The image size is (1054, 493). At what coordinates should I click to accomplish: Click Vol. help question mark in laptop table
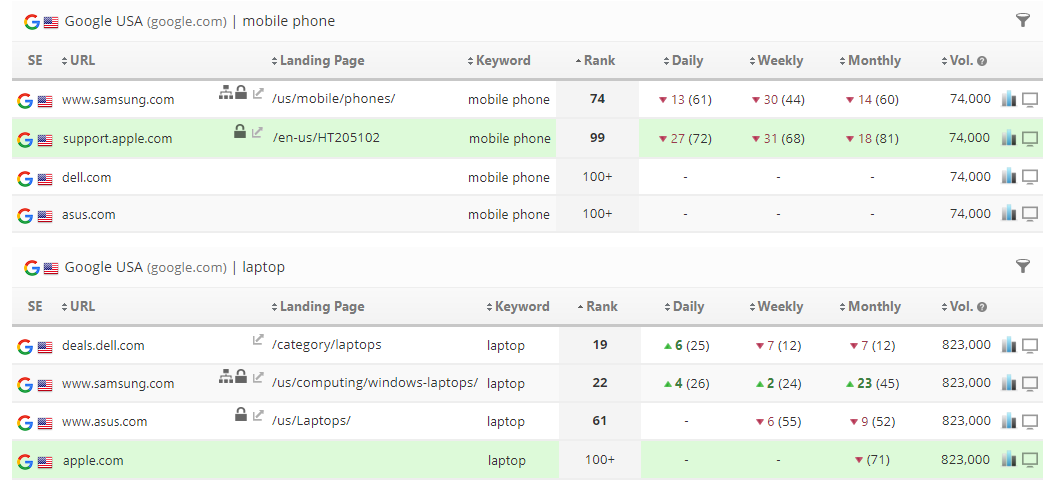tap(982, 307)
